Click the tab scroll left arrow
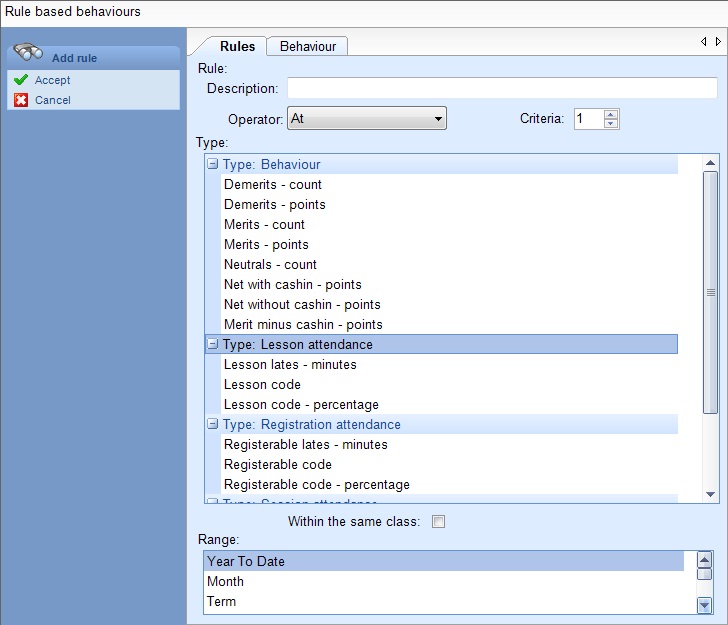Viewport: 728px width, 625px height. [703, 42]
